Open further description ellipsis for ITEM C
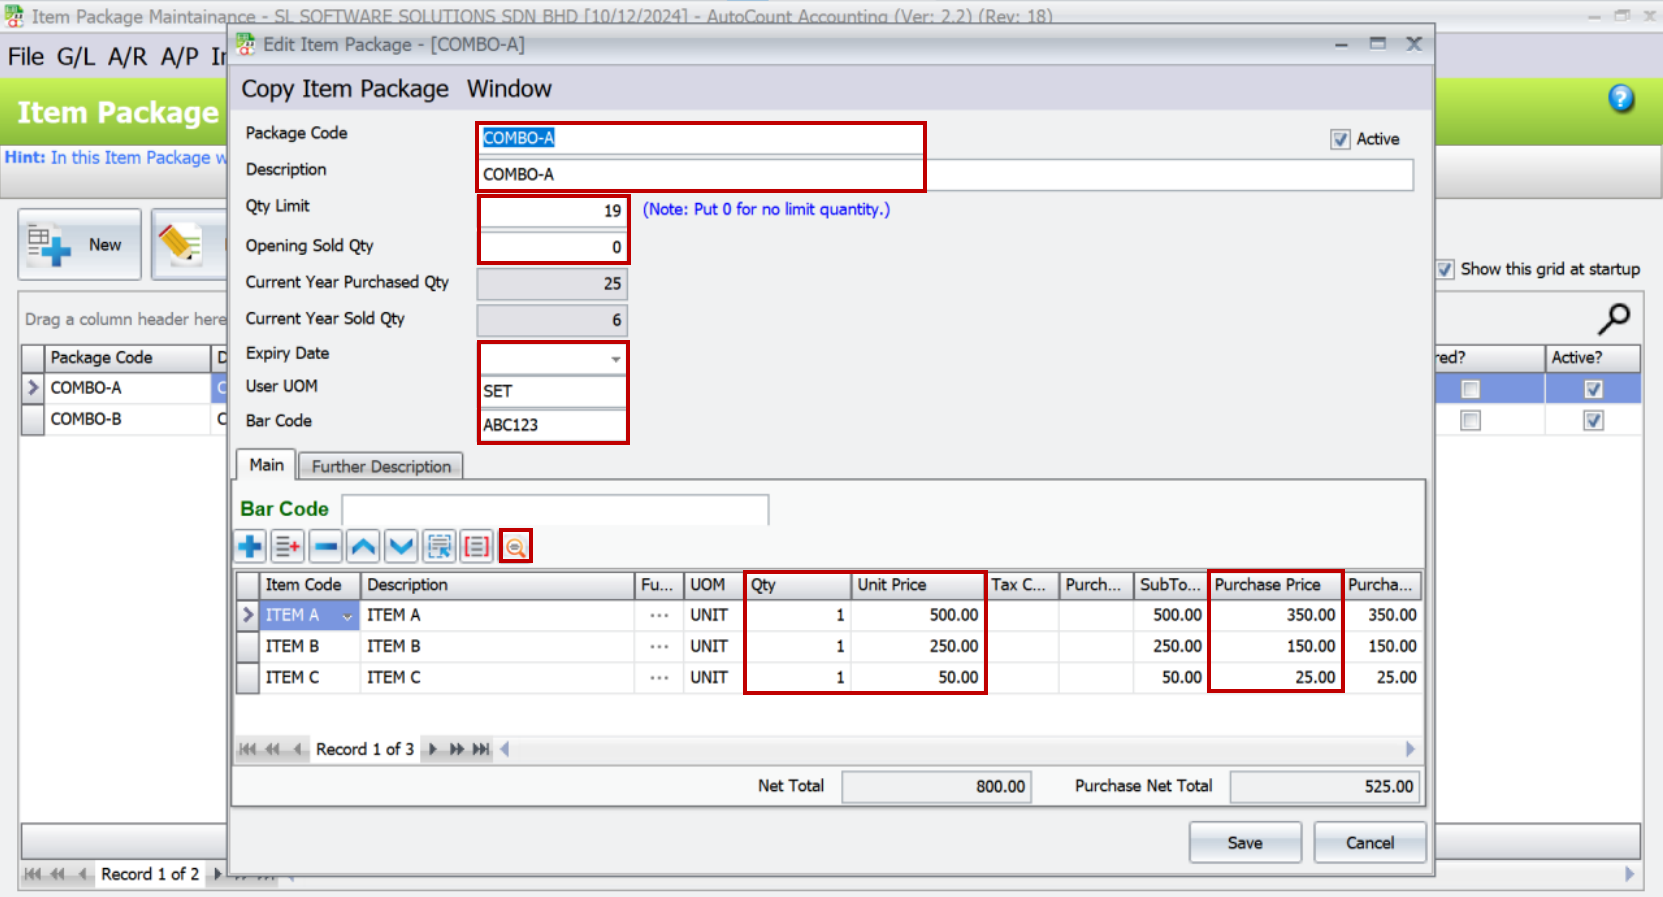Image resolution: width=1663 pixels, height=897 pixels. (x=659, y=677)
